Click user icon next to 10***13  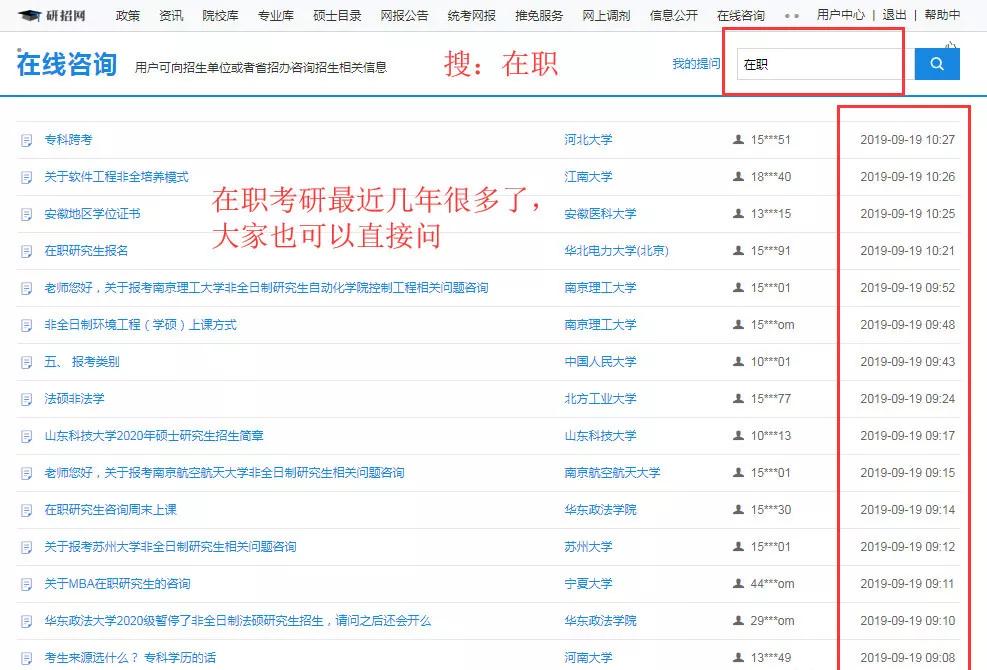[738, 435]
